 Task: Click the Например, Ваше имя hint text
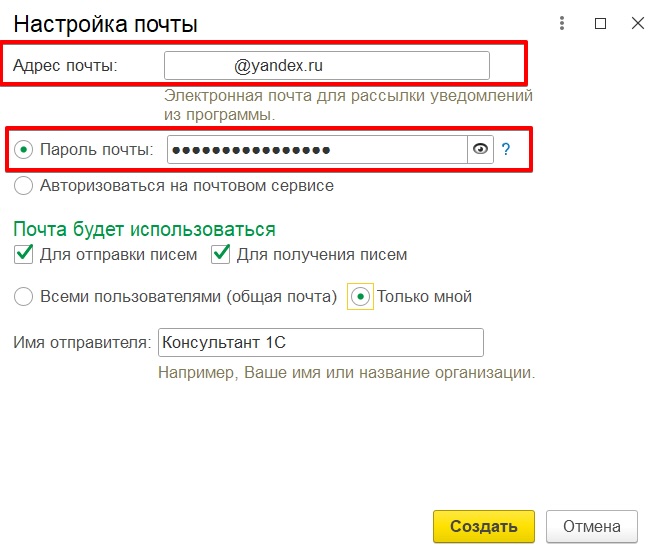pos(347,373)
